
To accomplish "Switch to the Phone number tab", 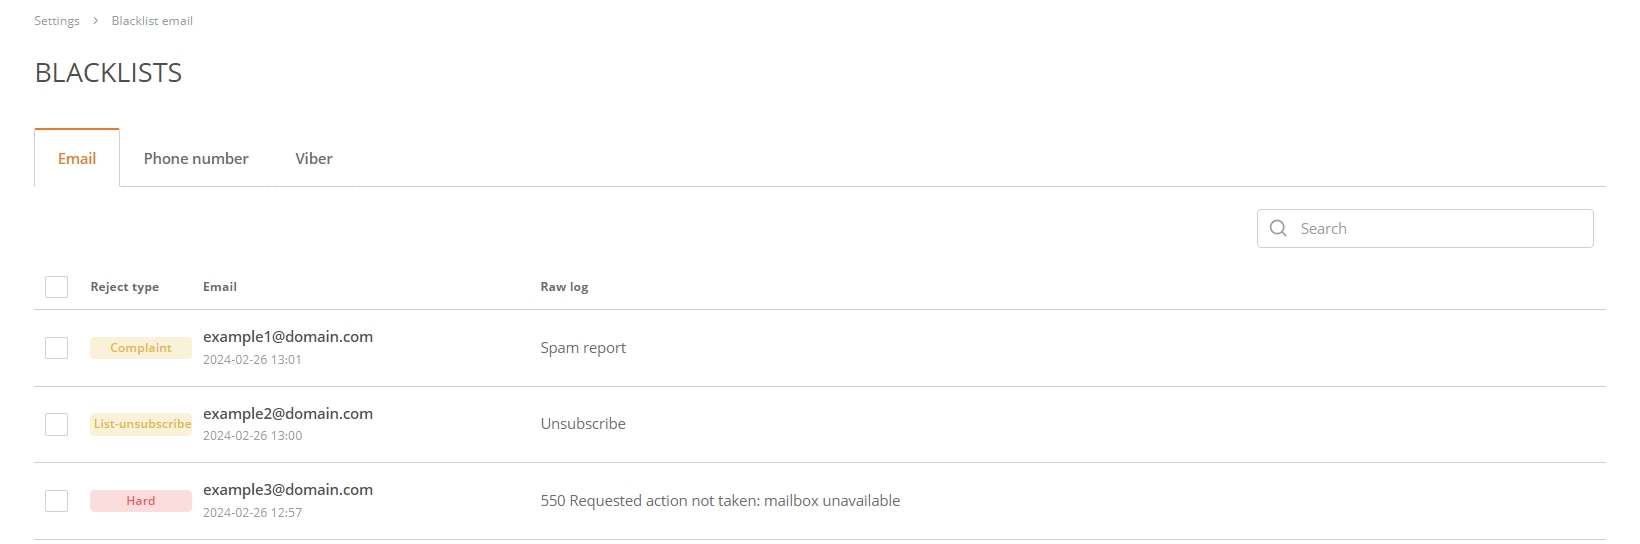I will (196, 158).
